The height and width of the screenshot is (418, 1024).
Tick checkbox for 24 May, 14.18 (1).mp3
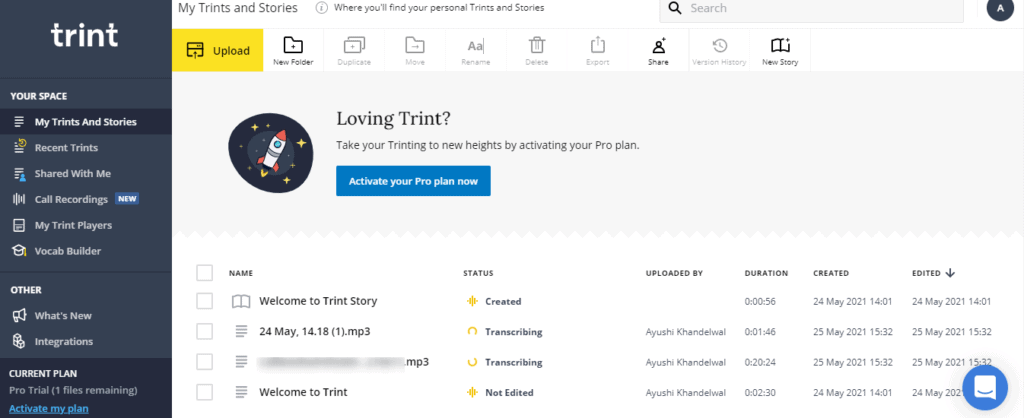coord(204,331)
